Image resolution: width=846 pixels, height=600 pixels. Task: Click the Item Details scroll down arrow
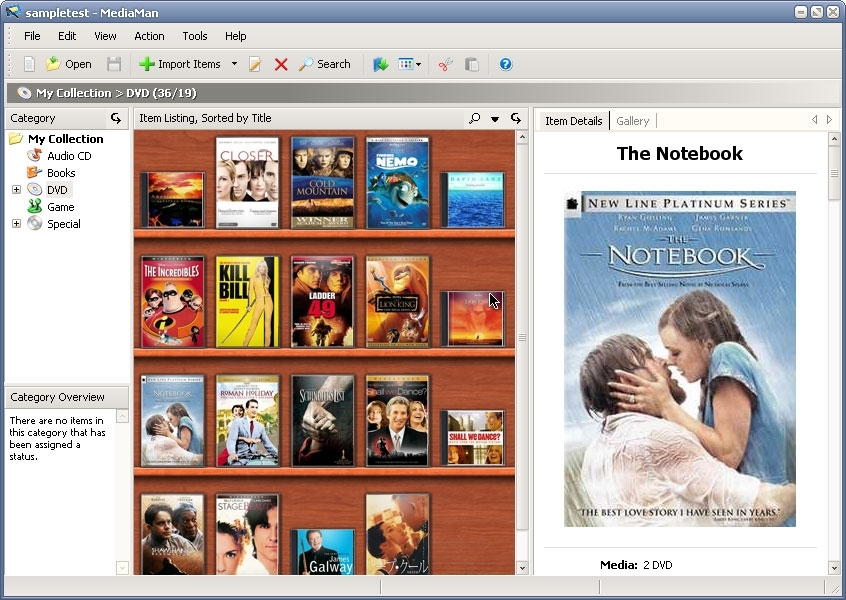(834, 568)
